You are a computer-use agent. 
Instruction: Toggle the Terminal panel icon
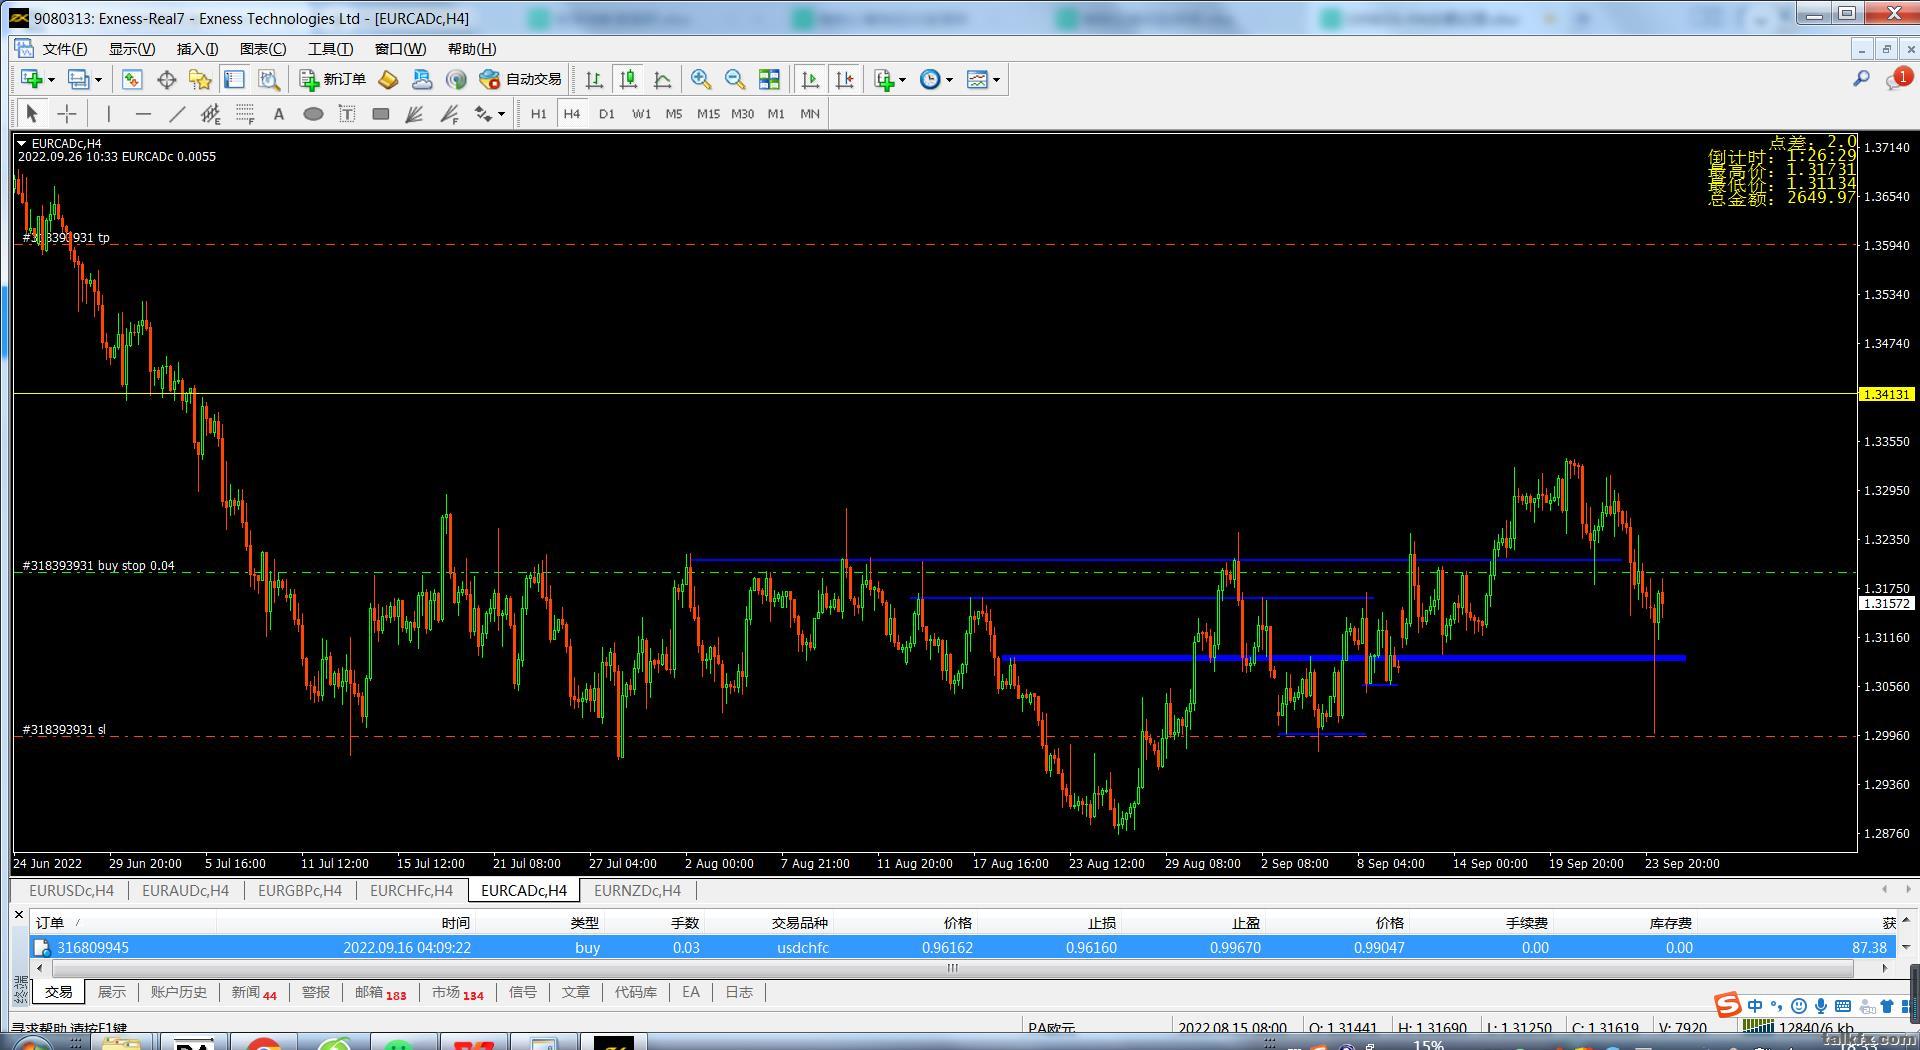tap(234, 79)
